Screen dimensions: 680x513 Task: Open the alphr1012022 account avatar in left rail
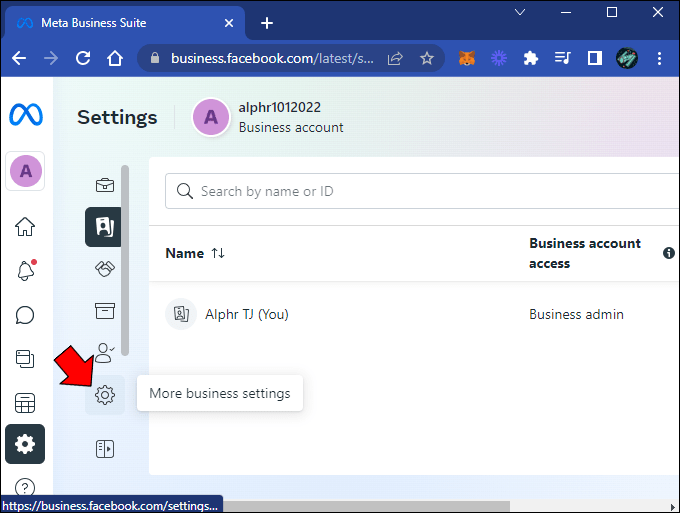pyautogui.click(x=26, y=171)
